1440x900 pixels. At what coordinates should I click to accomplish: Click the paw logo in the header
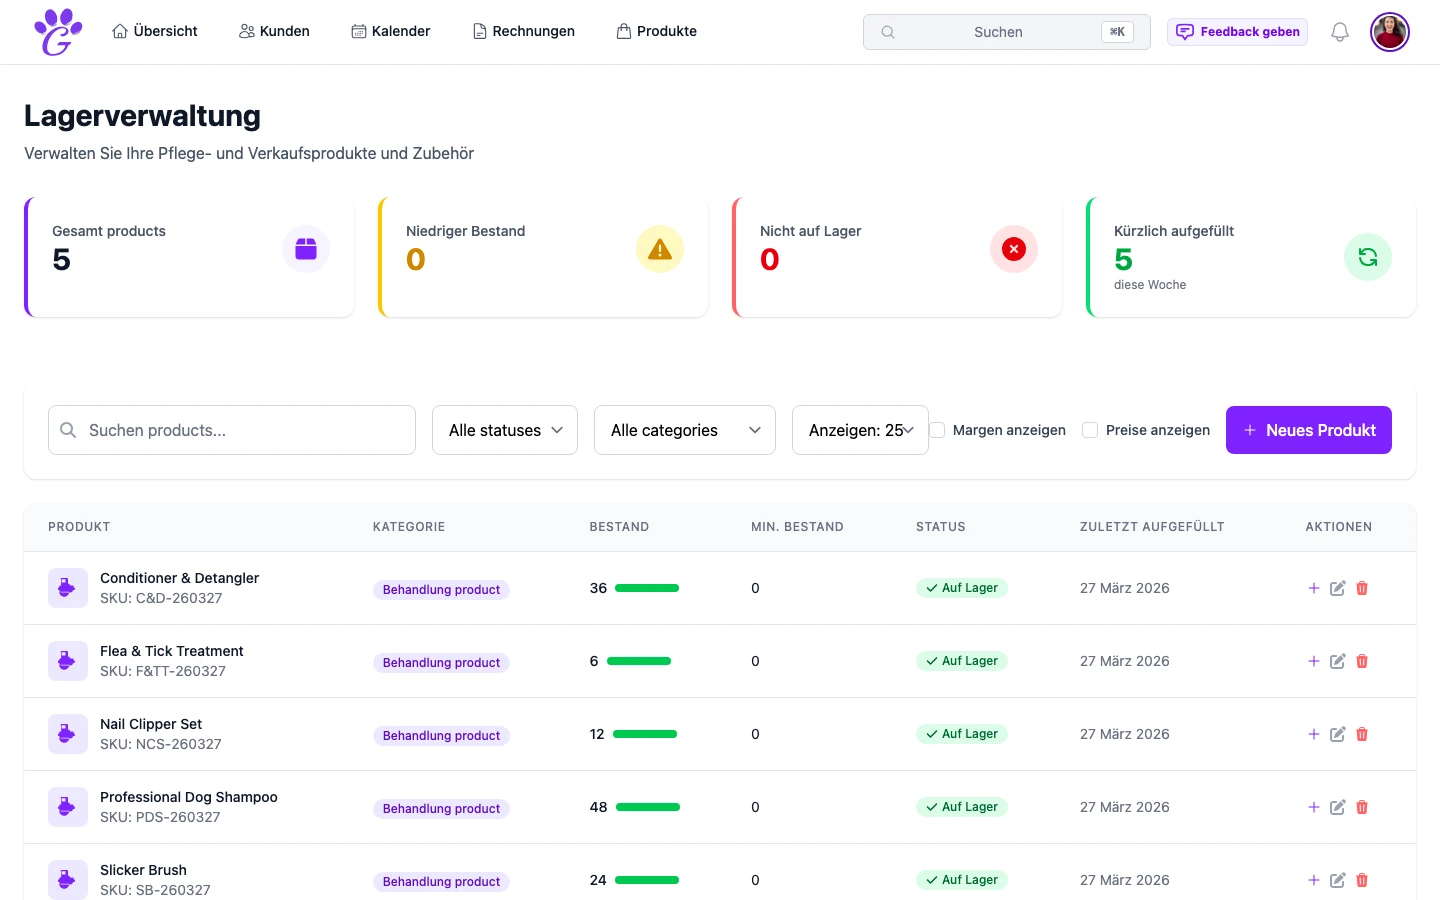tap(58, 32)
